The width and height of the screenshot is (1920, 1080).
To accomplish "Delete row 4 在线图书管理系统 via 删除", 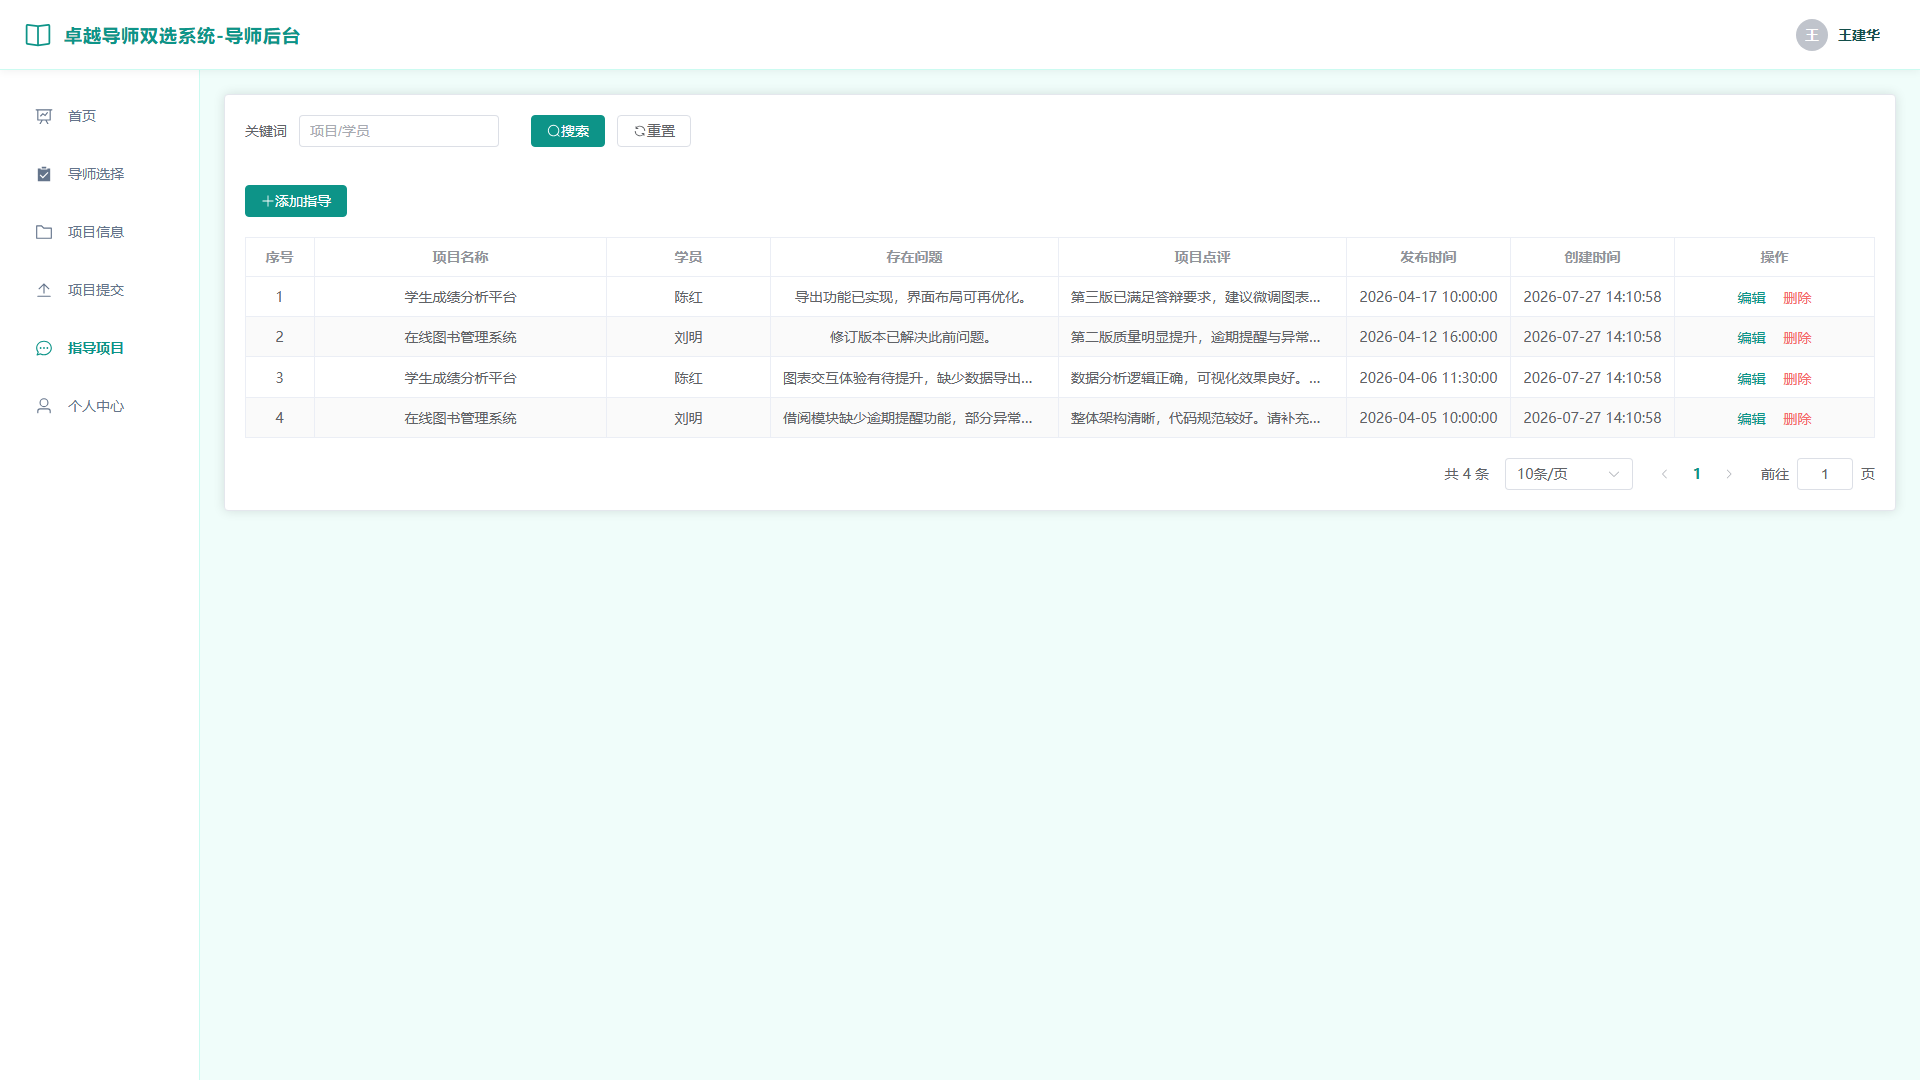I will coord(1797,419).
